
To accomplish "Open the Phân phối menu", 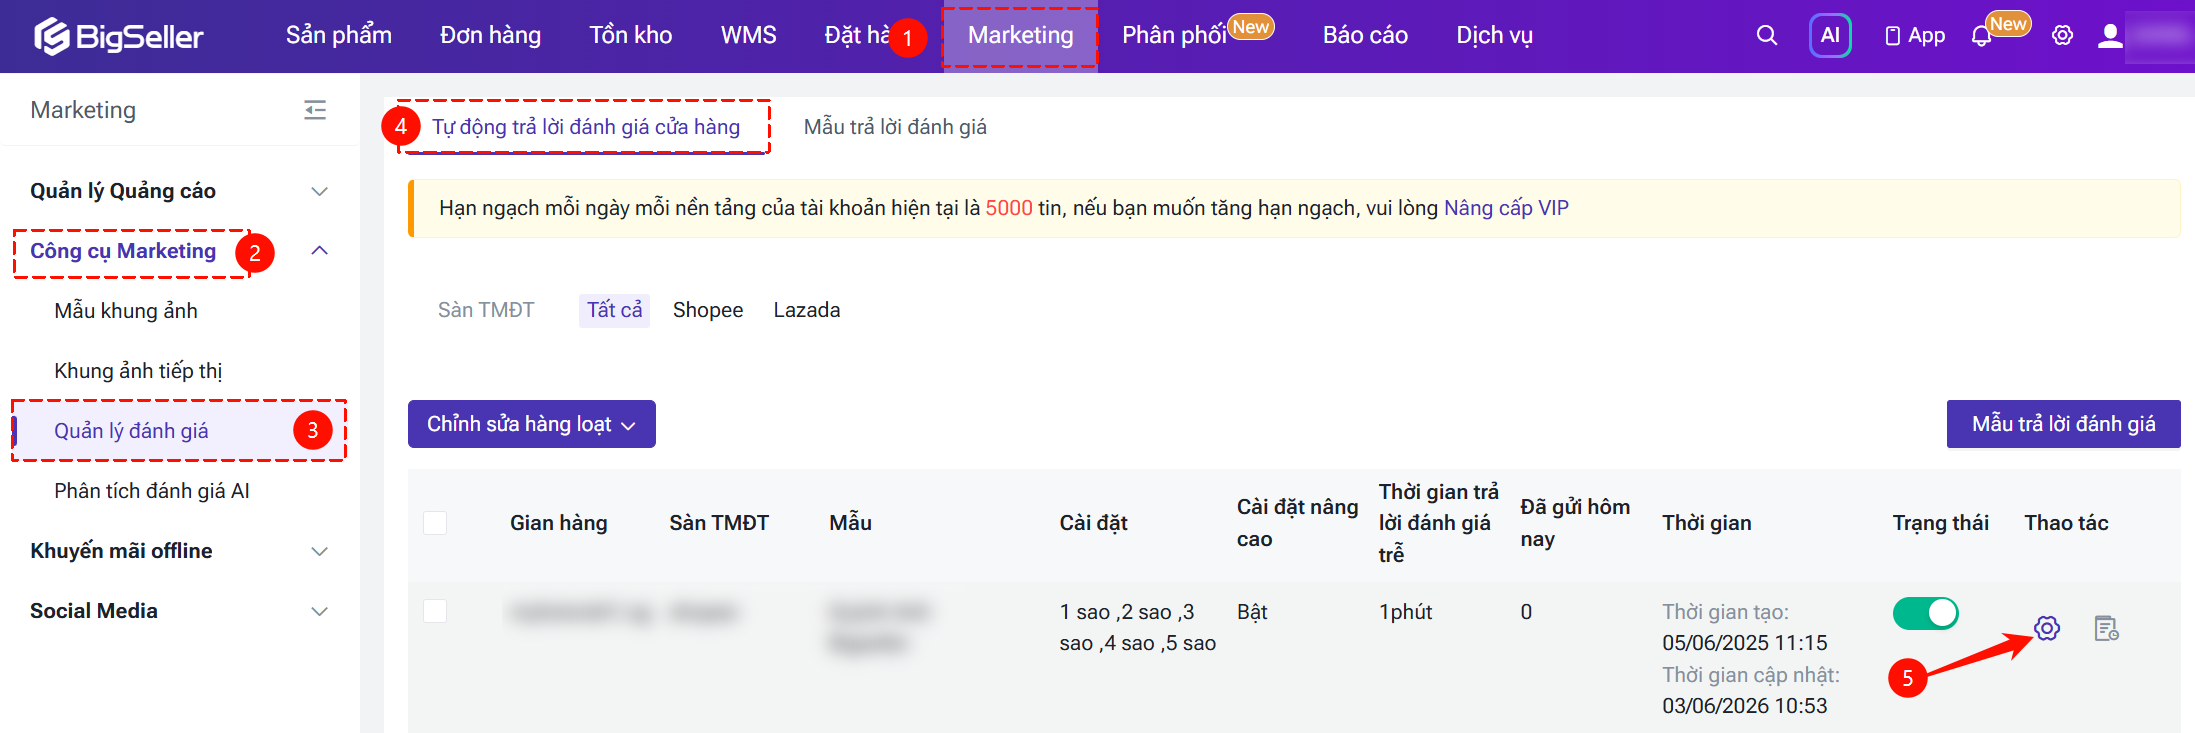I will pyautogui.click(x=1174, y=36).
